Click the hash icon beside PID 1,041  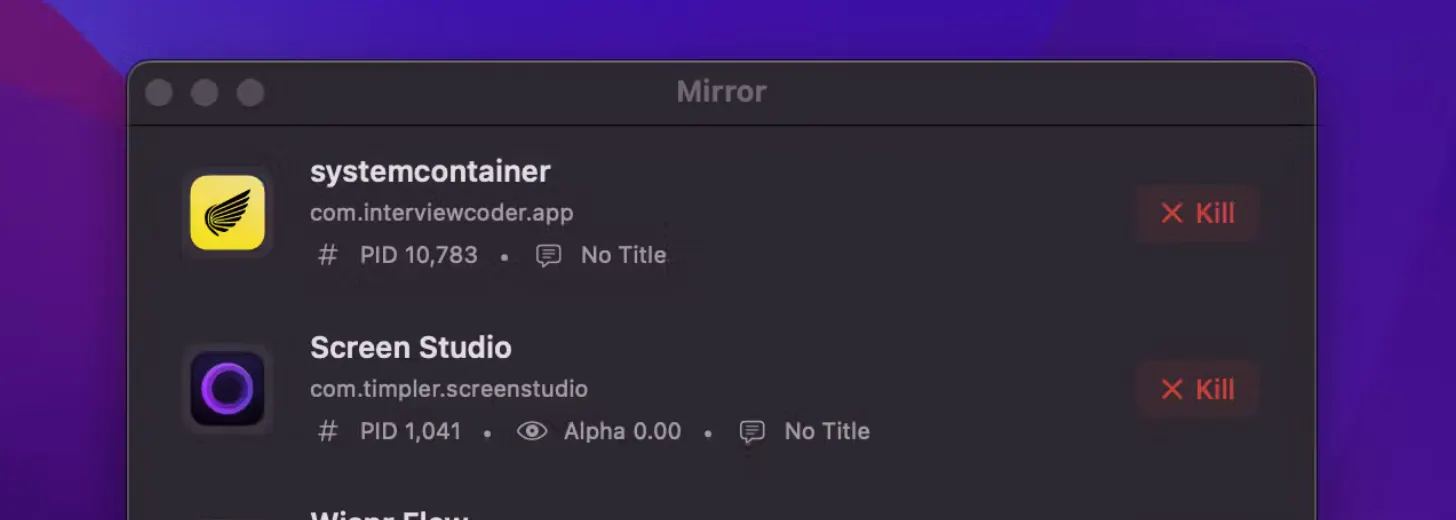(x=327, y=431)
